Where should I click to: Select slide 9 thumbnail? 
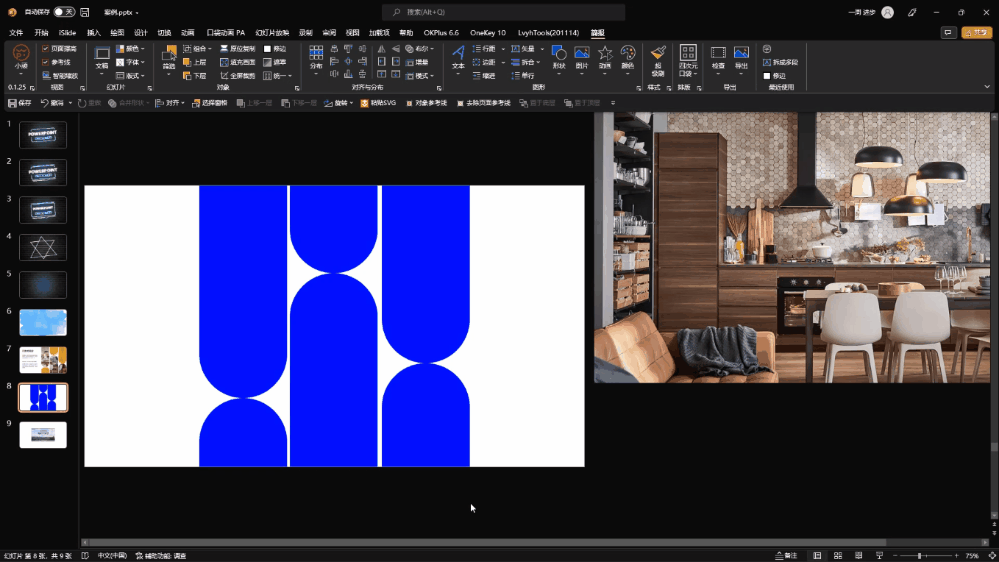(43, 435)
